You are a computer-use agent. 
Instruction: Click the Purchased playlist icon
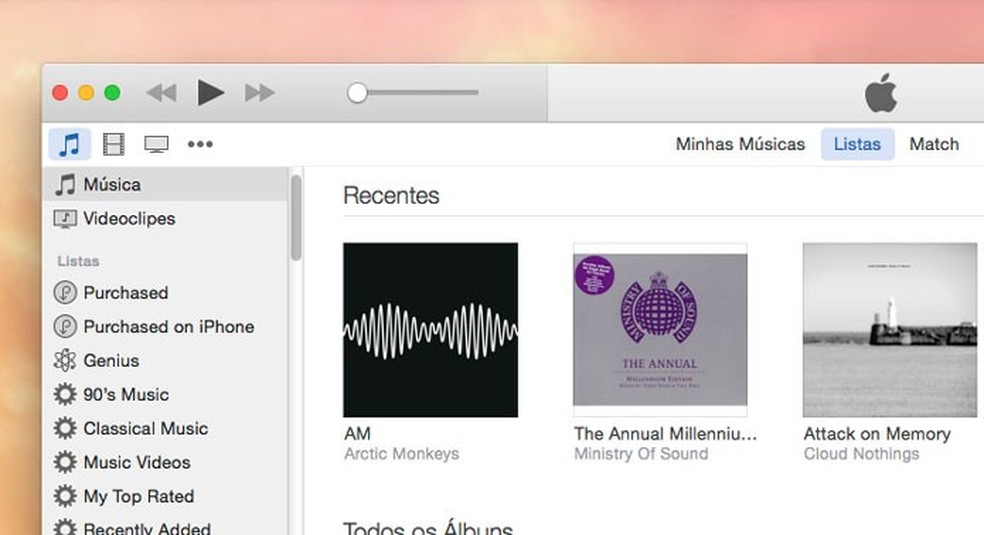pos(65,292)
